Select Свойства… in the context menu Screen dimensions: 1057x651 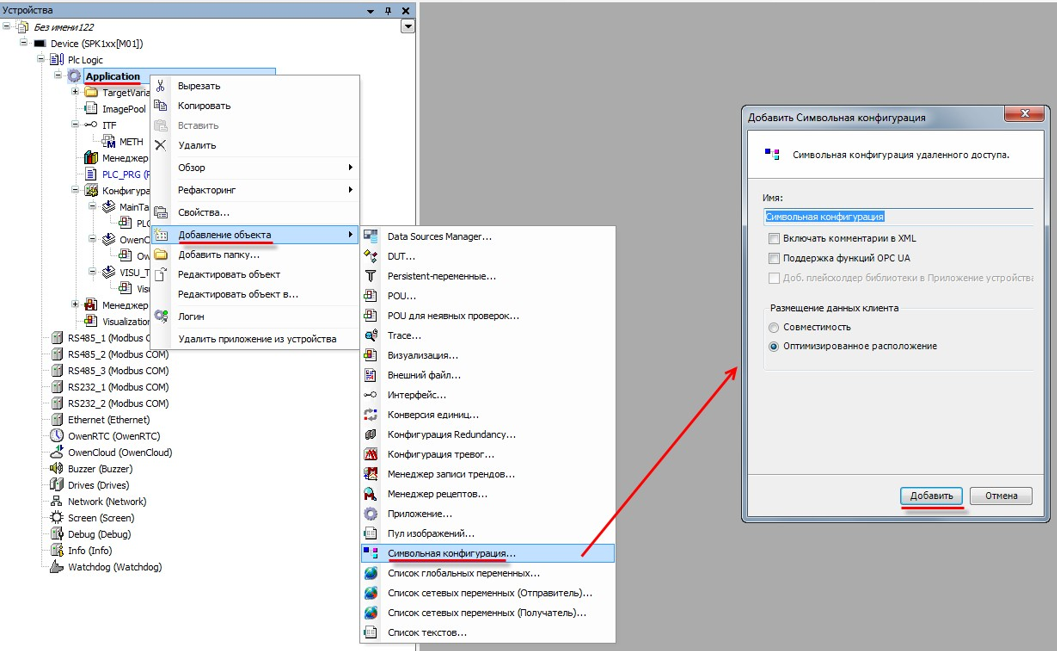pyautogui.click(x=204, y=213)
